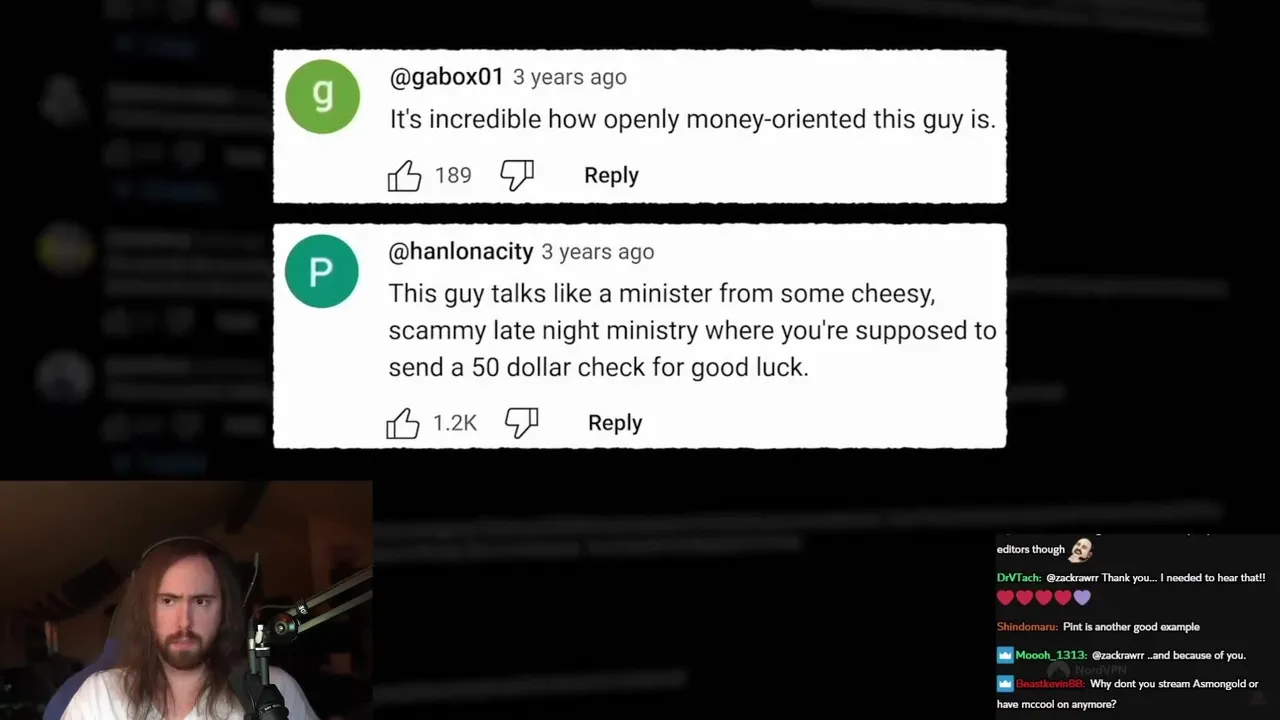Image resolution: width=1280 pixels, height=720 pixels.
Task: Dislike the @gabox01 comment
Action: (x=517, y=176)
